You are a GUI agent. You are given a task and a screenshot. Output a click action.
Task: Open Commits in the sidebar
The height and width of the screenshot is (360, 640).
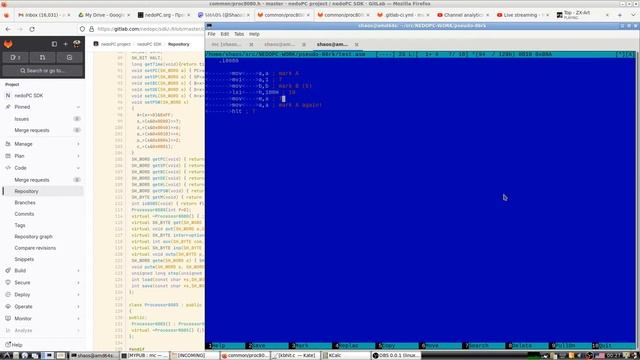pos(24,214)
